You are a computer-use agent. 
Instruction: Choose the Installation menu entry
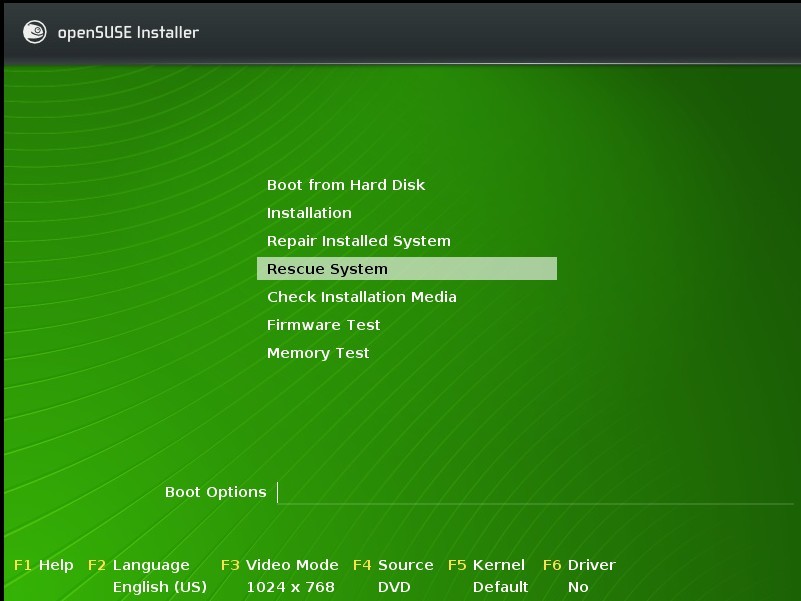pos(309,213)
